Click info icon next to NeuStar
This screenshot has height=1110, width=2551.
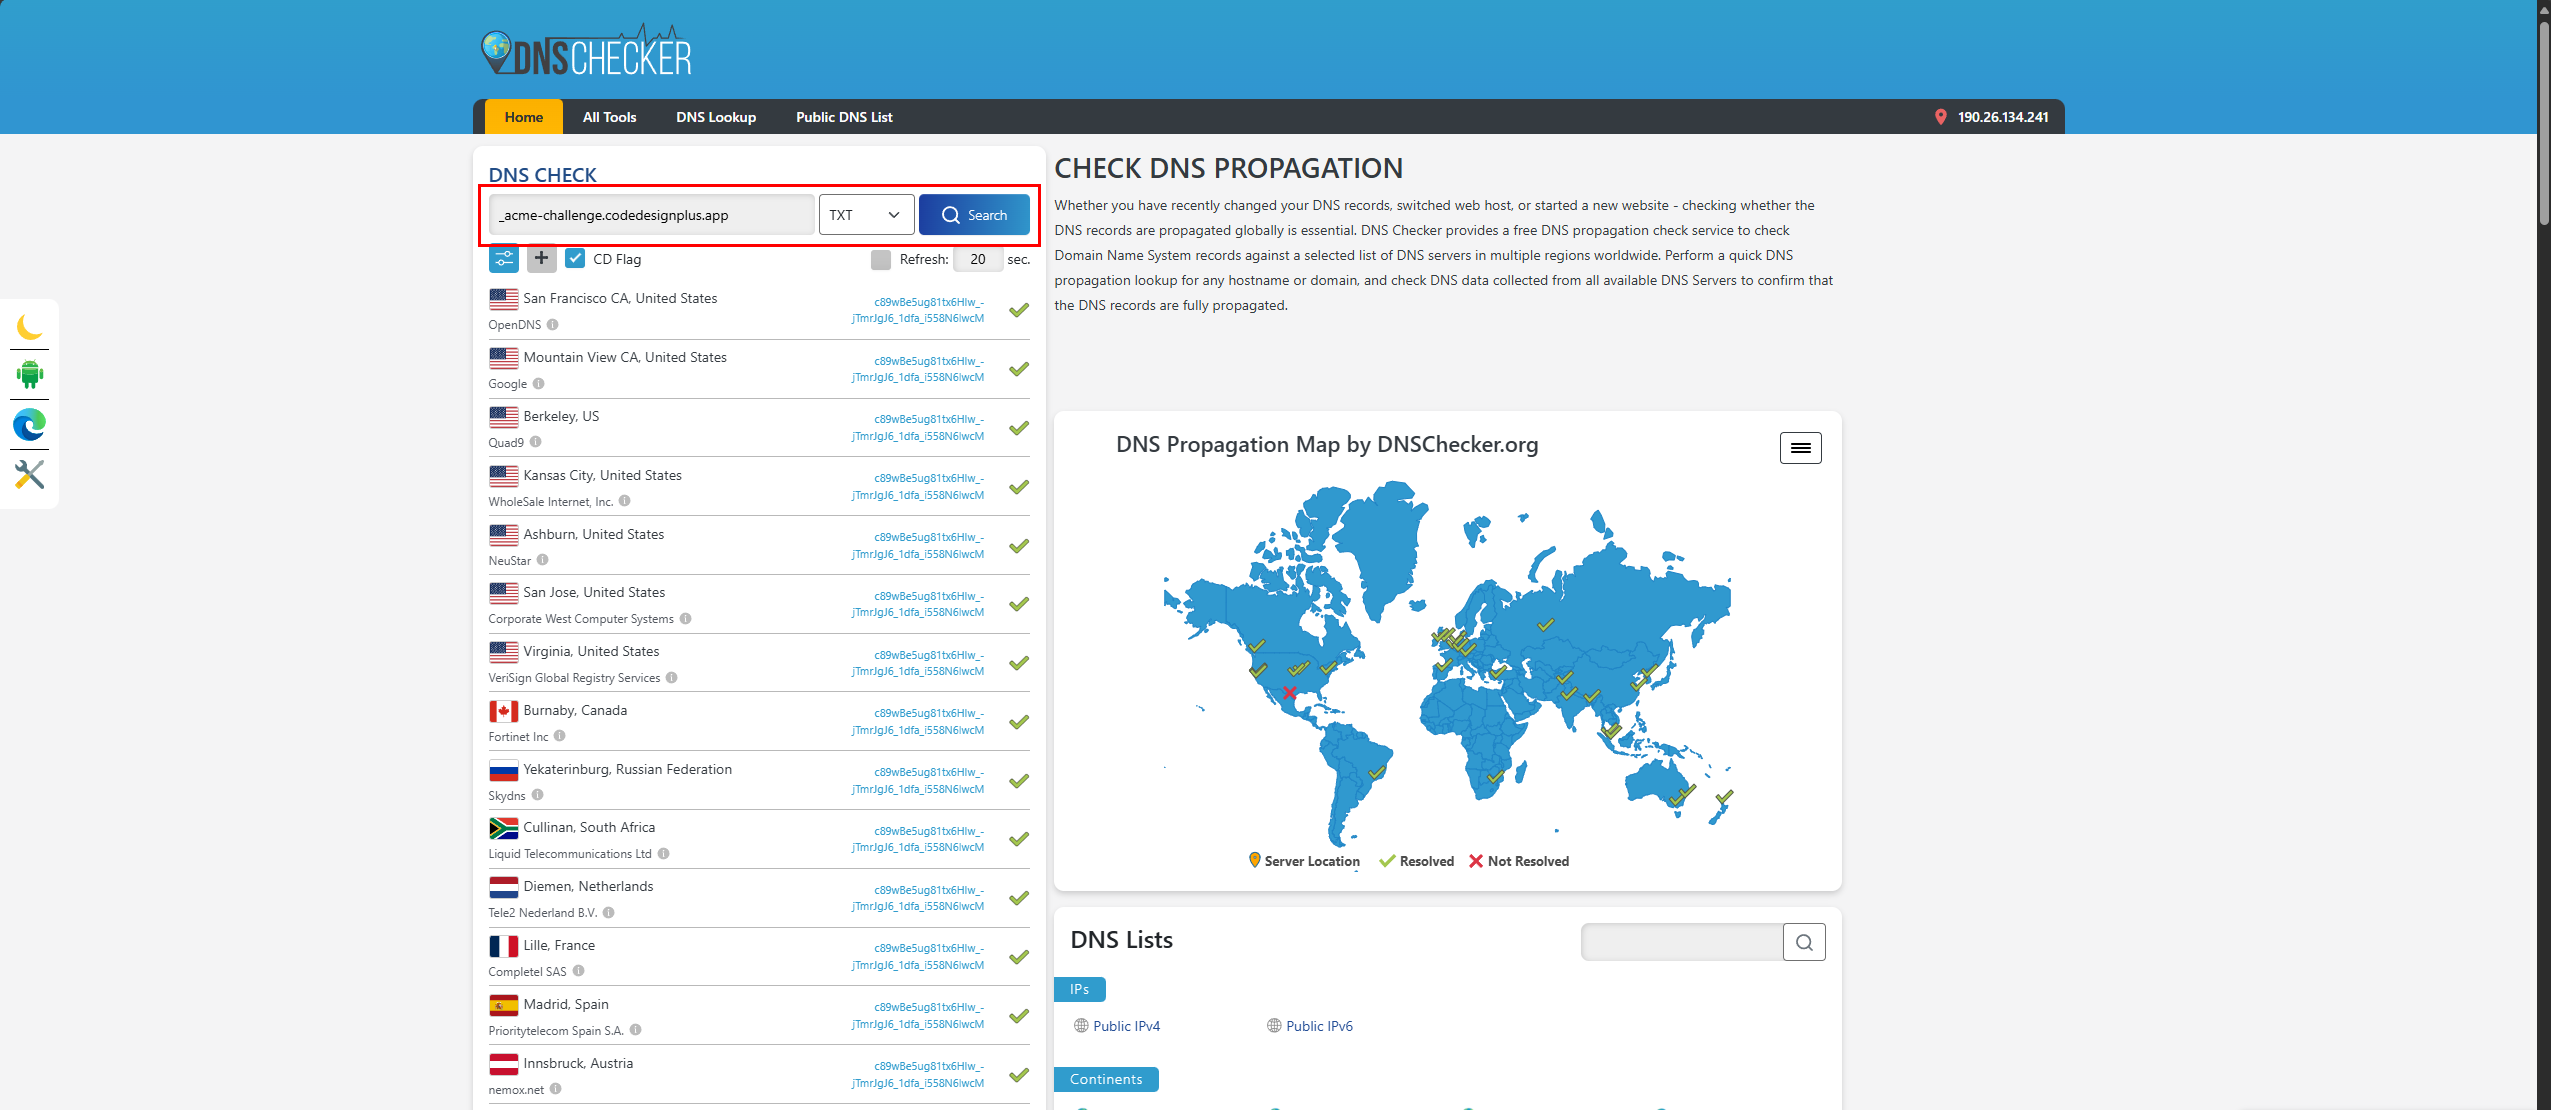pyautogui.click(x=542, y=560)
